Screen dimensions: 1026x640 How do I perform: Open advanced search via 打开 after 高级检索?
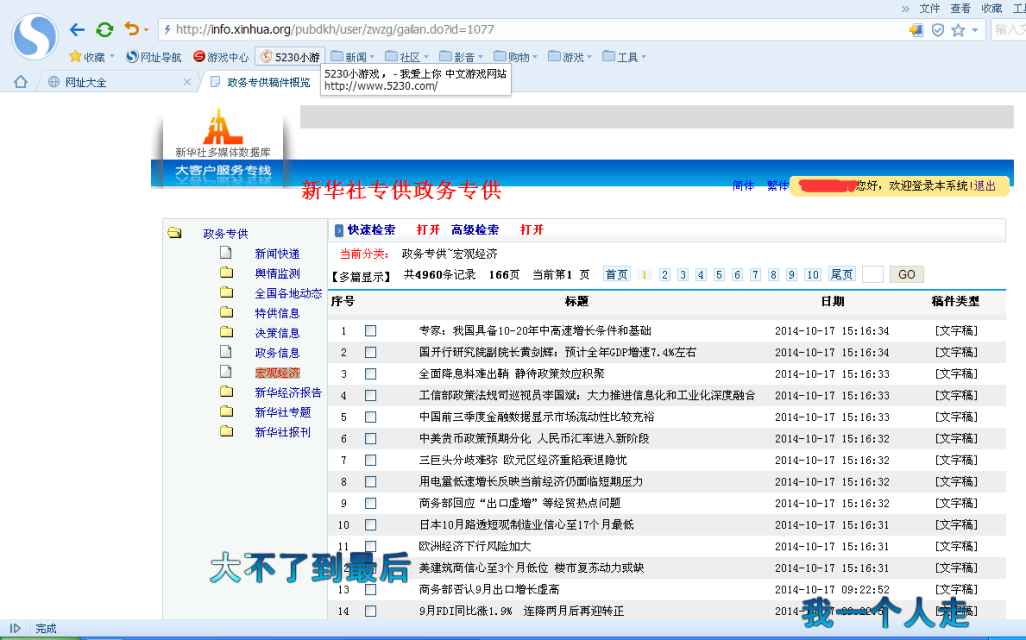tap(531, 230)
